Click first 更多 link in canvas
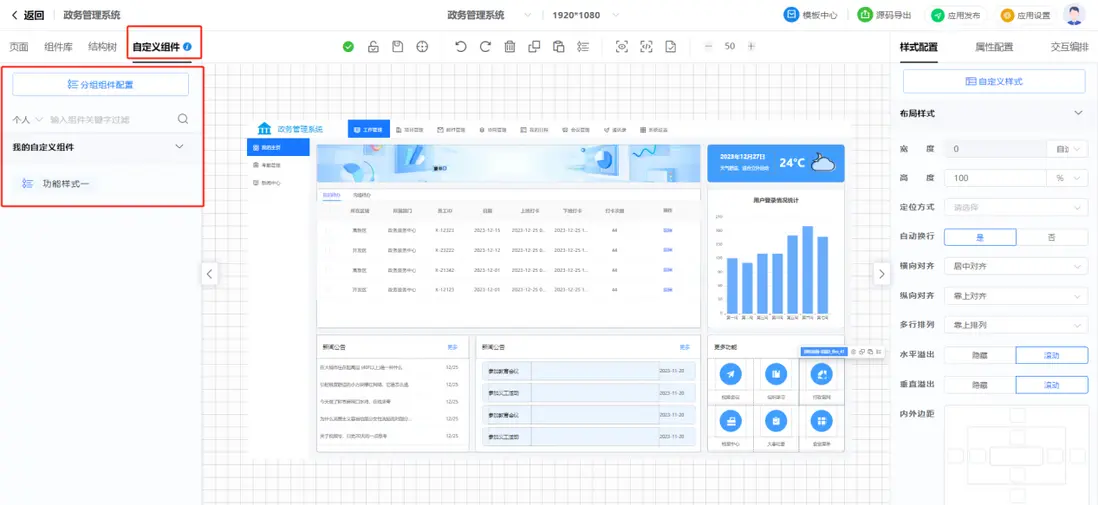Screen dimensions: 1098x505 click(452, 347)
